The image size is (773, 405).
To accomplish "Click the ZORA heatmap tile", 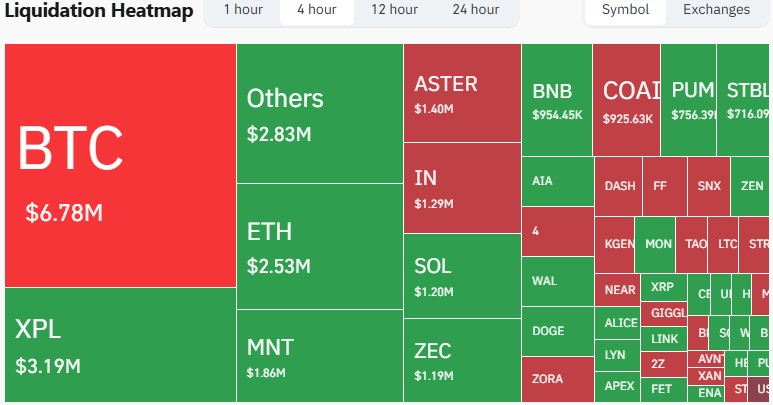I will (x=557, y=380).
